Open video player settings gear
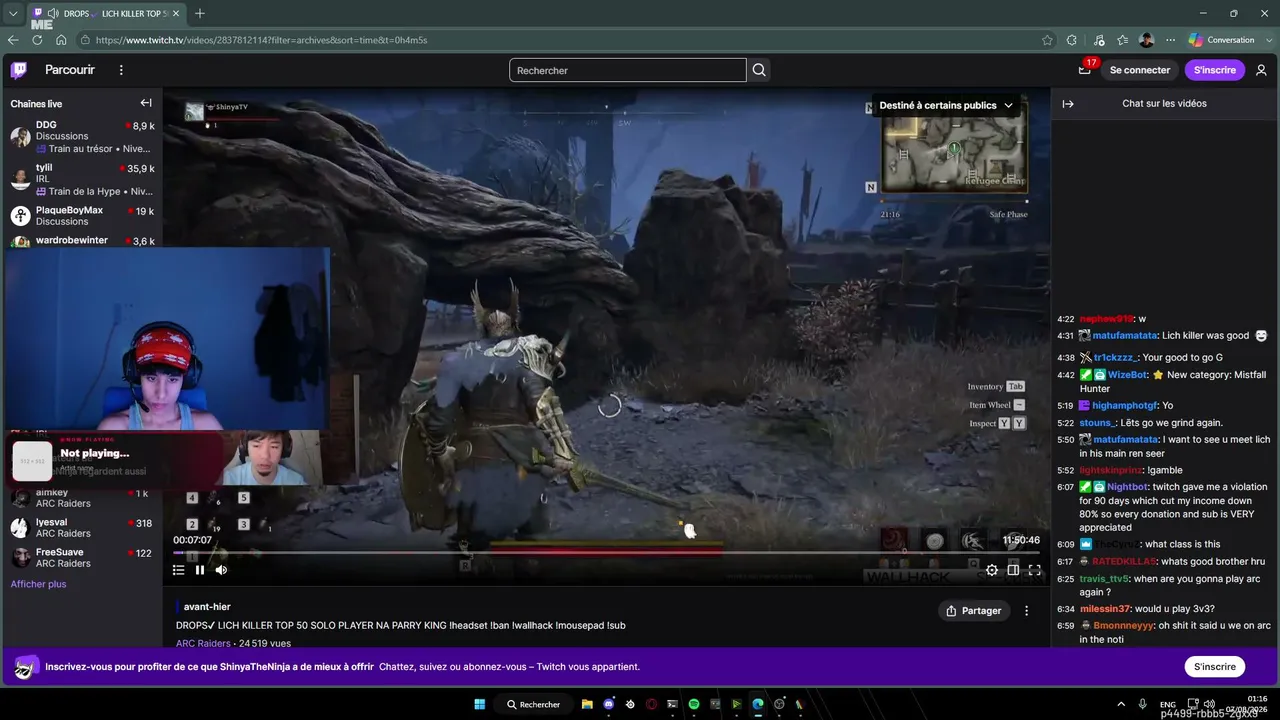This screenshot has height=720, width=1280. tap(992, 570)
